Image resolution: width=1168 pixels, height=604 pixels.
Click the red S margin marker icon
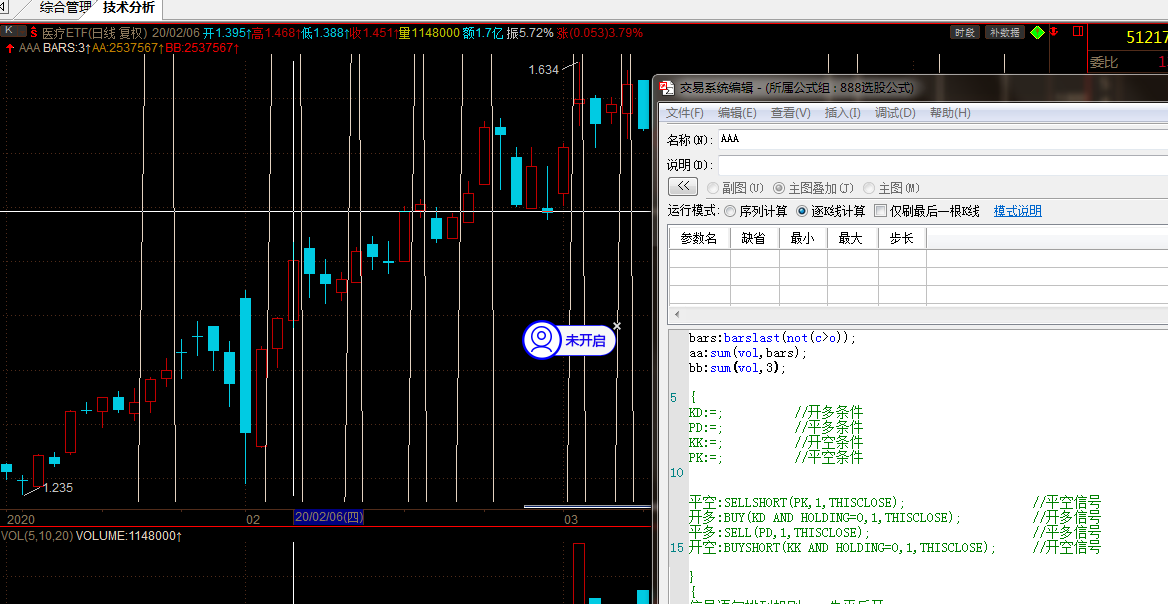click(x=34, y=33)
